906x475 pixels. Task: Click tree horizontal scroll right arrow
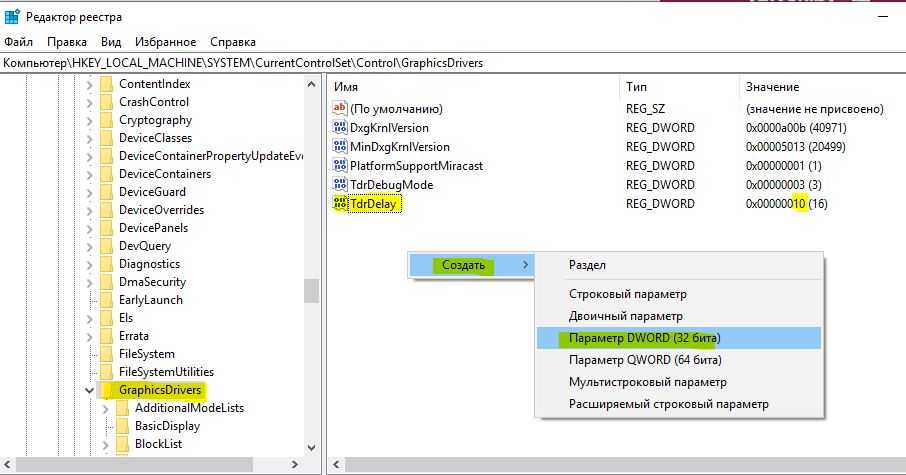pos(295,464)
